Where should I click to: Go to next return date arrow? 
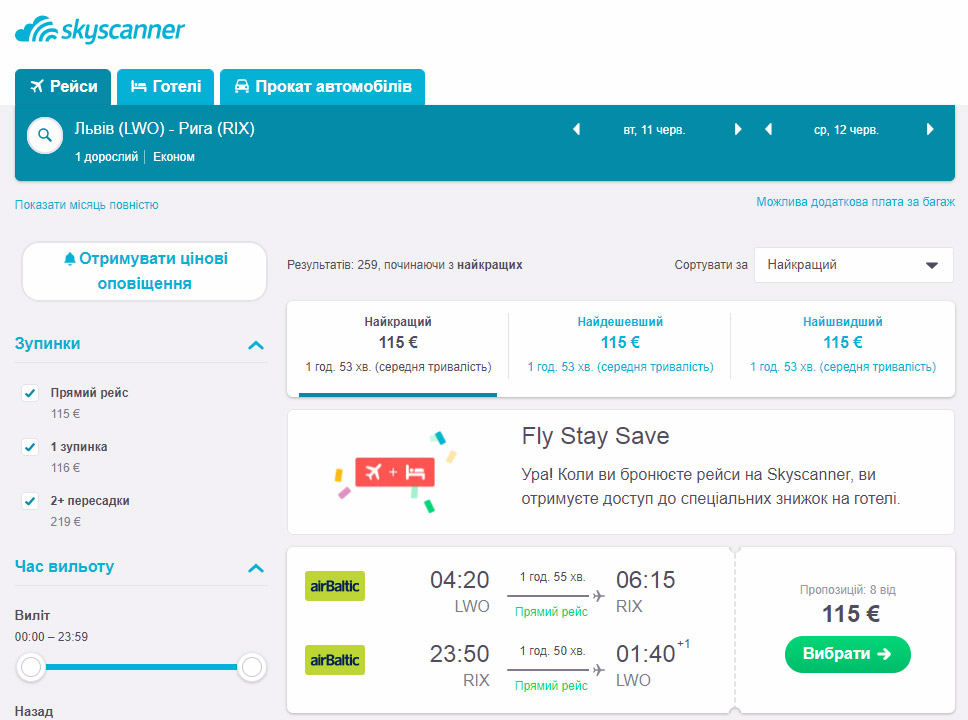[x=930, y=129]
